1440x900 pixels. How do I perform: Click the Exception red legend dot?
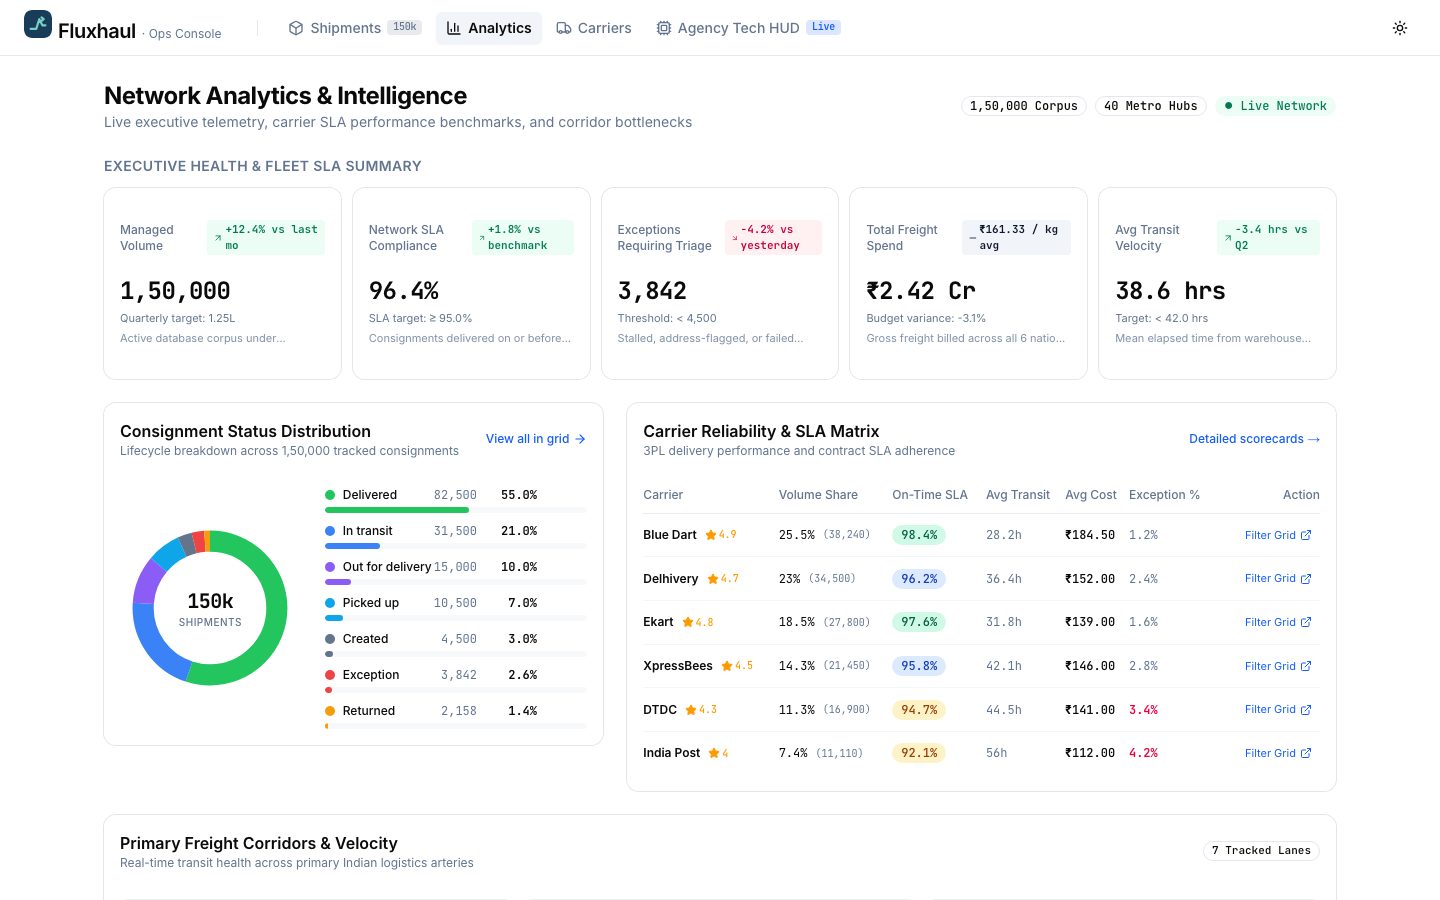pos(330,675)
